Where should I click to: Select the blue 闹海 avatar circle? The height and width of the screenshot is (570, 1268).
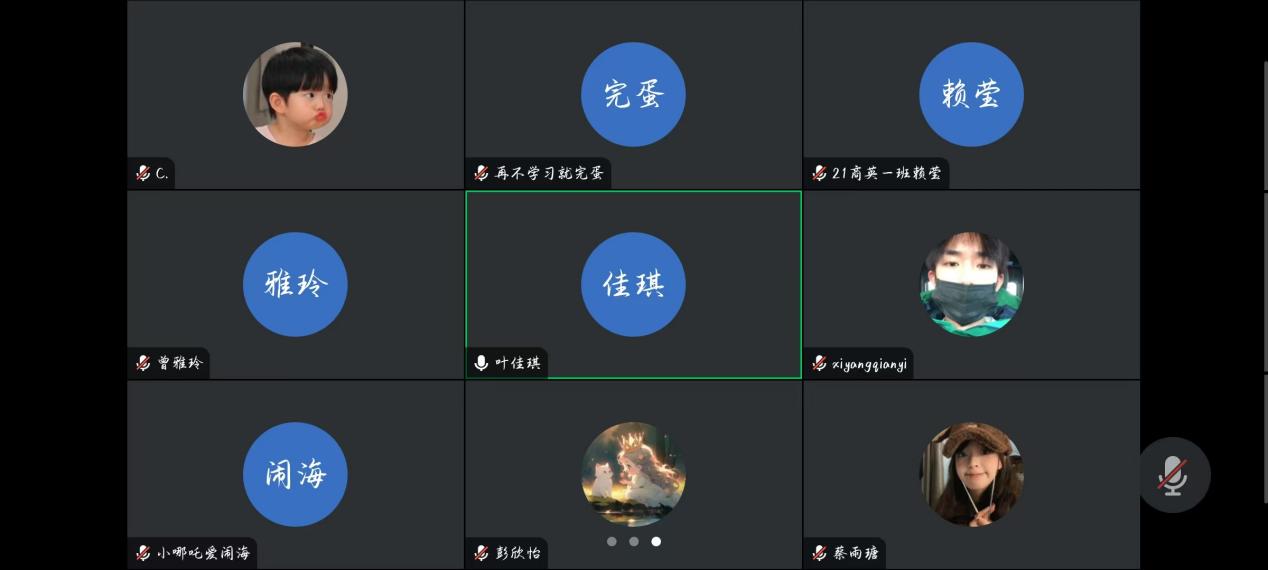point(295,474)
